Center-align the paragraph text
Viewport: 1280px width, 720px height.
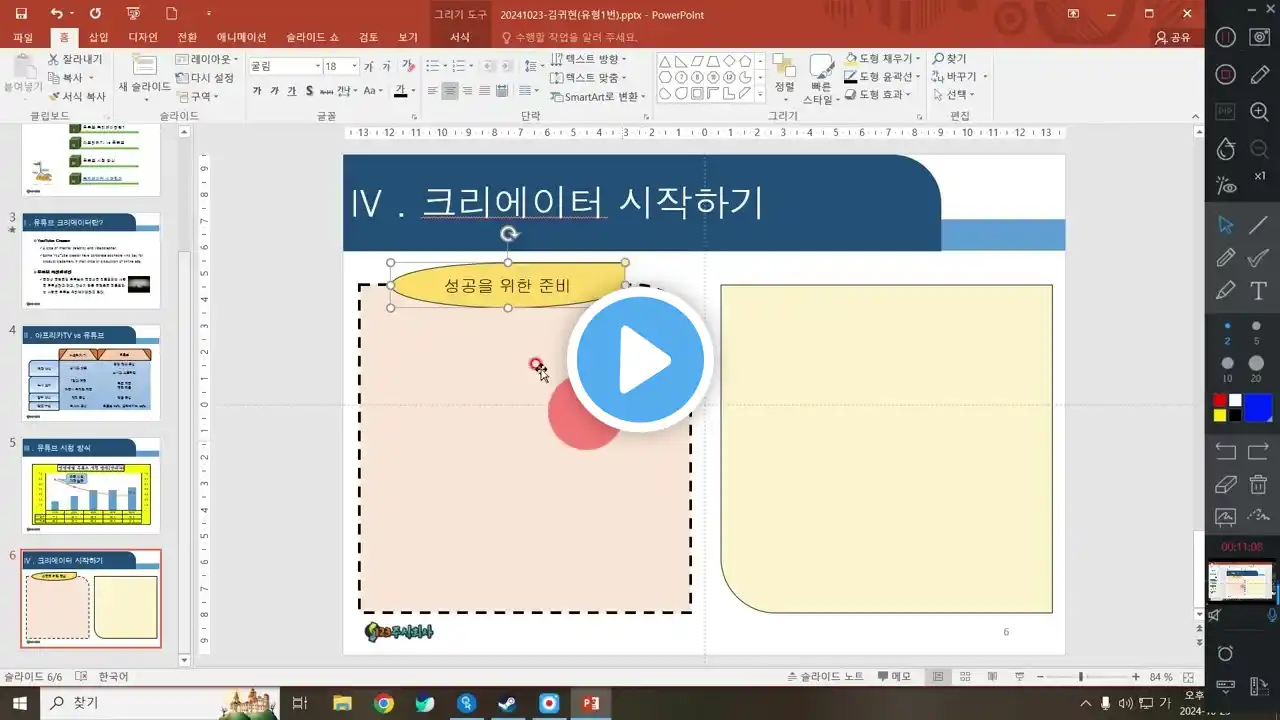coord(450,91)
